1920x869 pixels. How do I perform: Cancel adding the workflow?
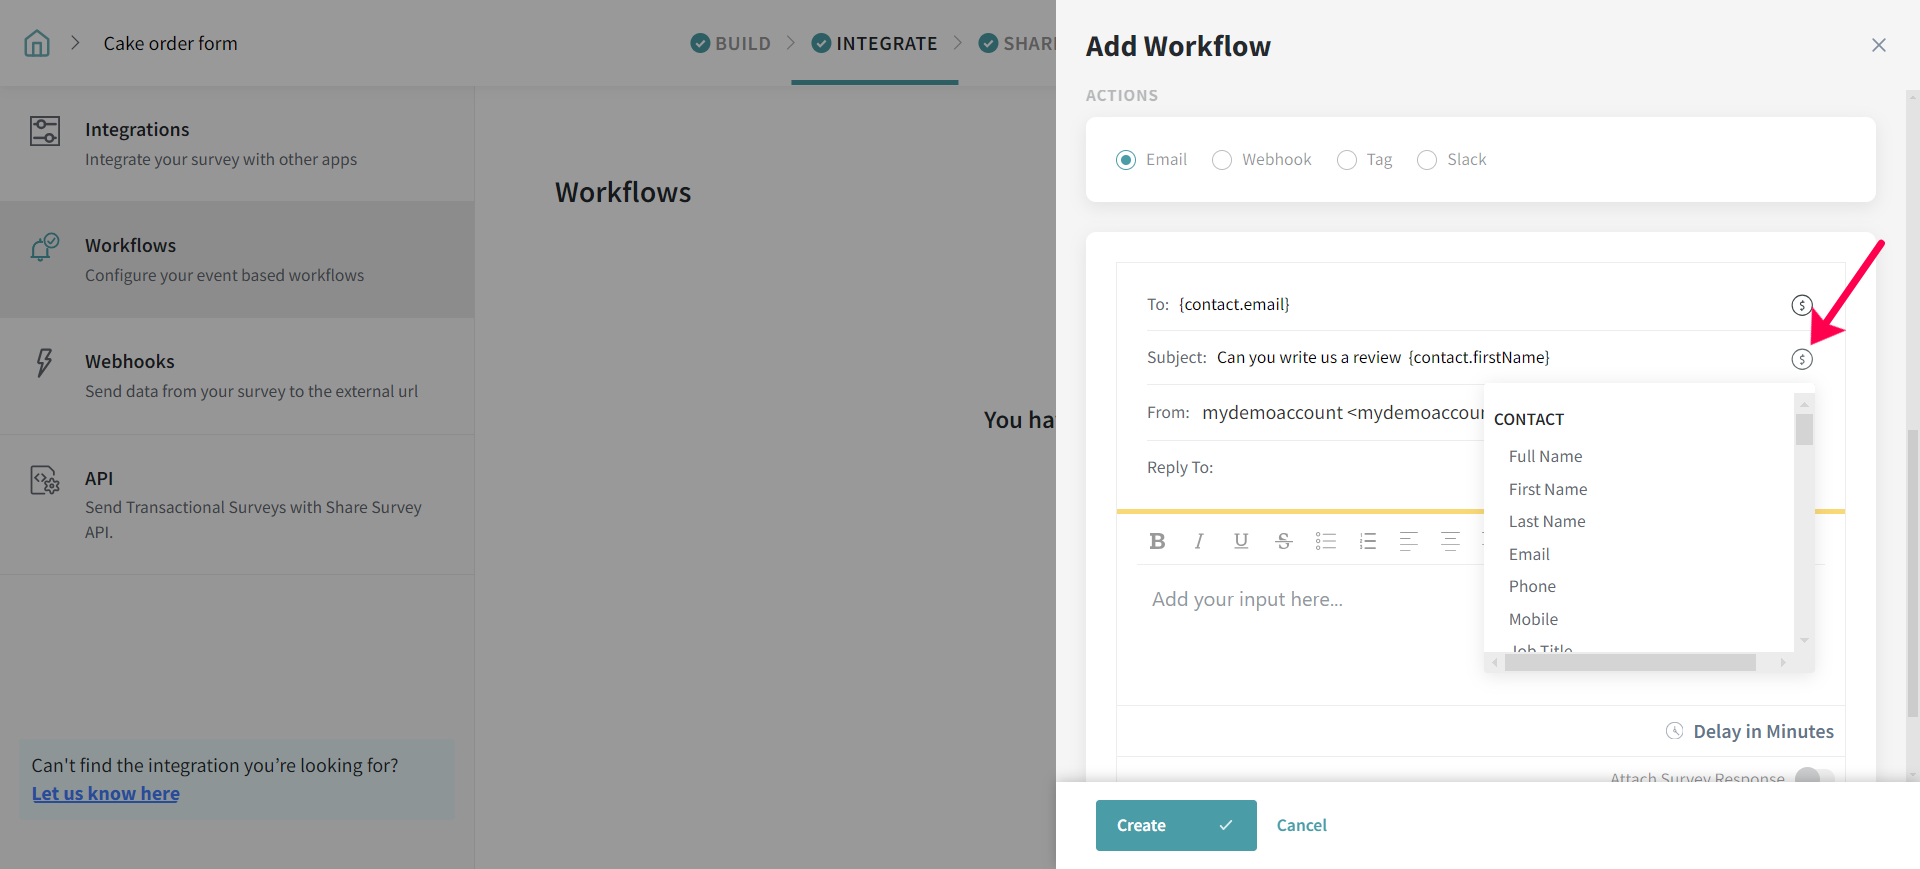pos(1301,825)
